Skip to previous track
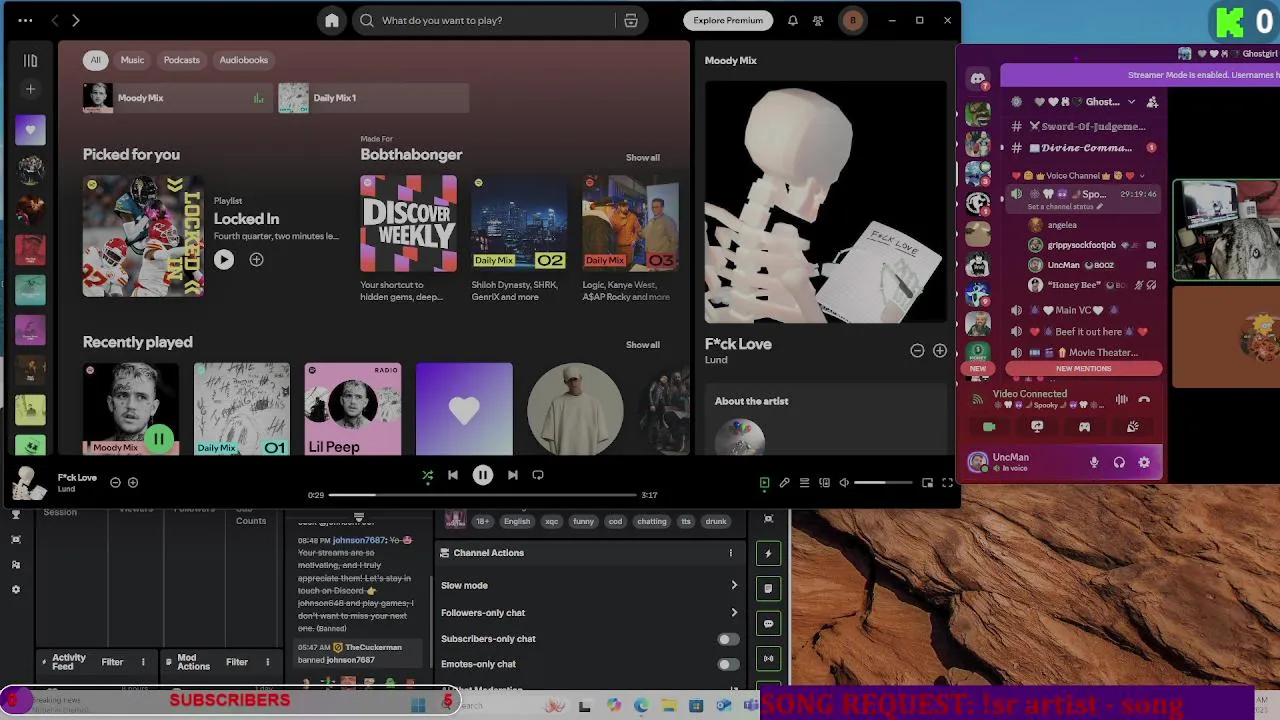The height and width of the screenshot is (720, 1280). pyautogui.click(x=453, y=475)
